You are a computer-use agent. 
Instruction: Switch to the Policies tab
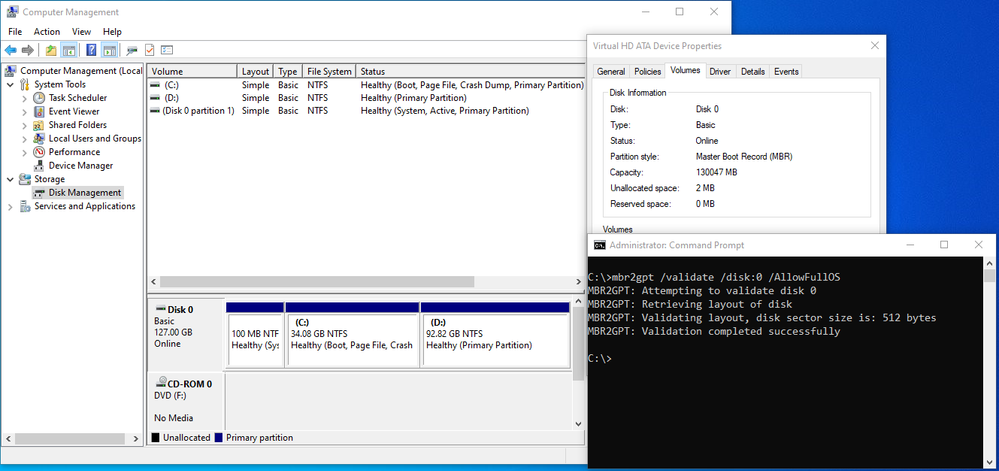click(647, 71)
